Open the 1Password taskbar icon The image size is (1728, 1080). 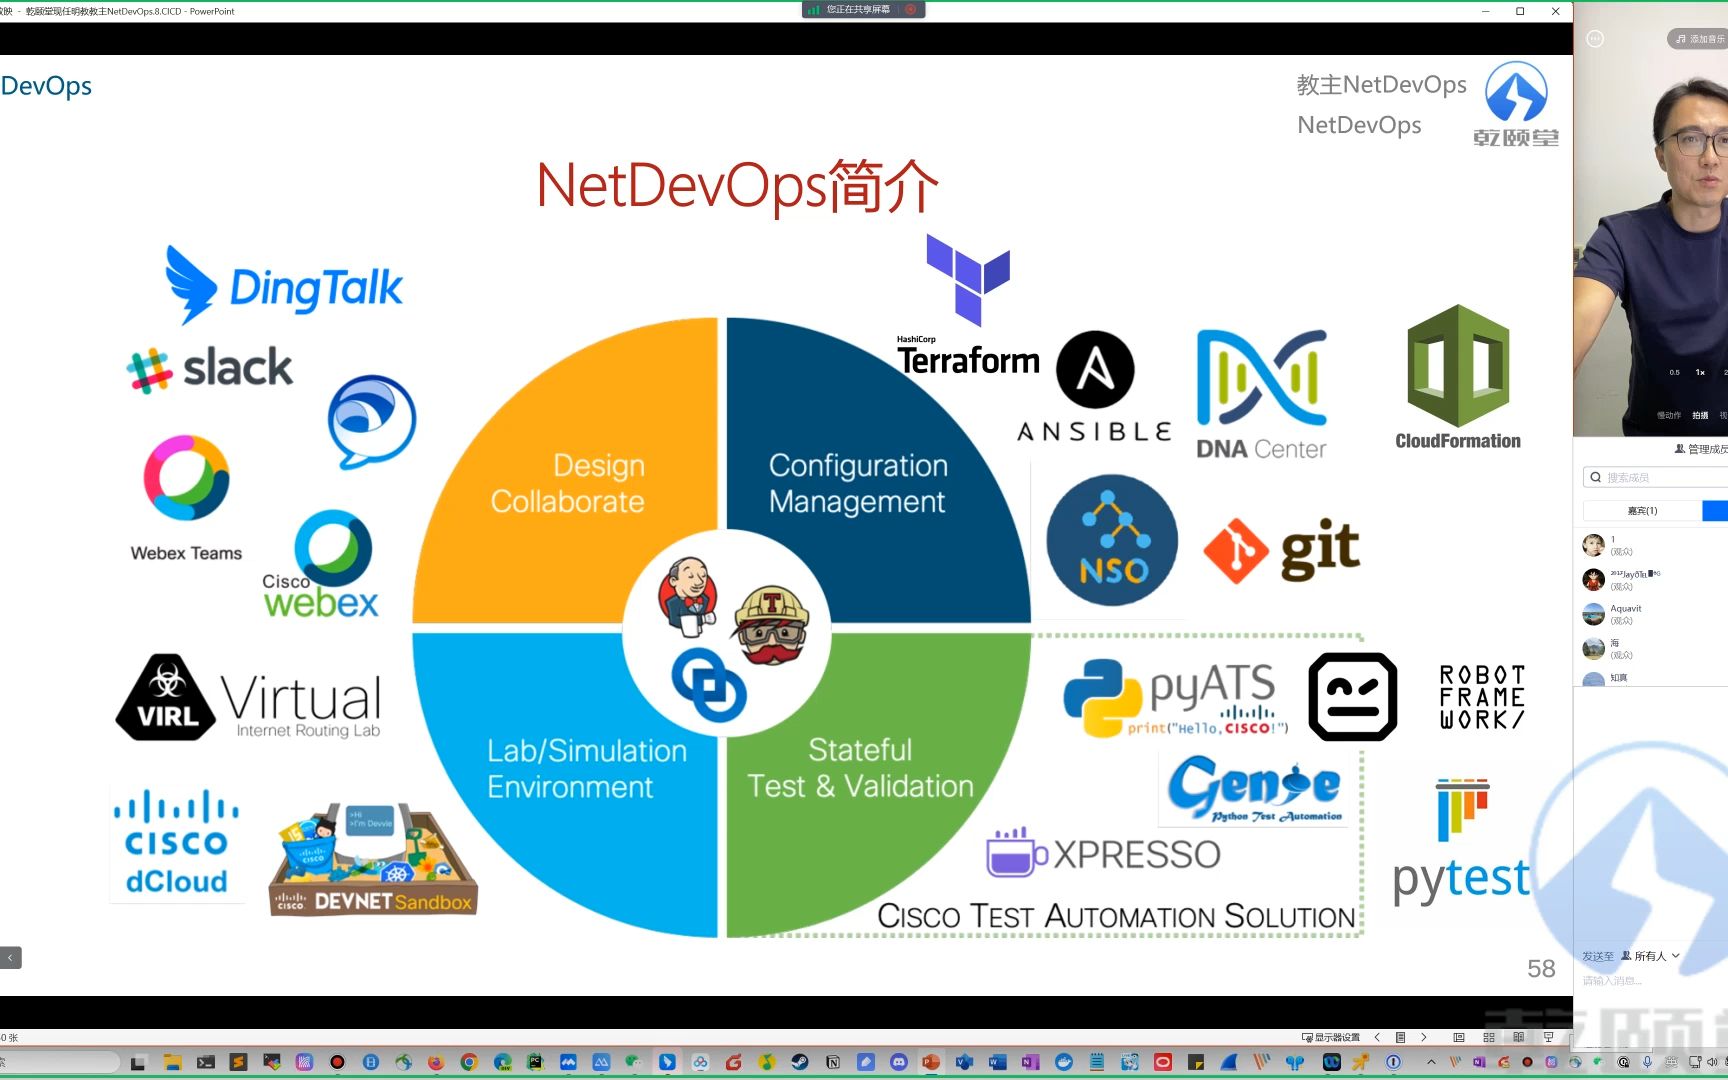[x=1393, y=1062]
